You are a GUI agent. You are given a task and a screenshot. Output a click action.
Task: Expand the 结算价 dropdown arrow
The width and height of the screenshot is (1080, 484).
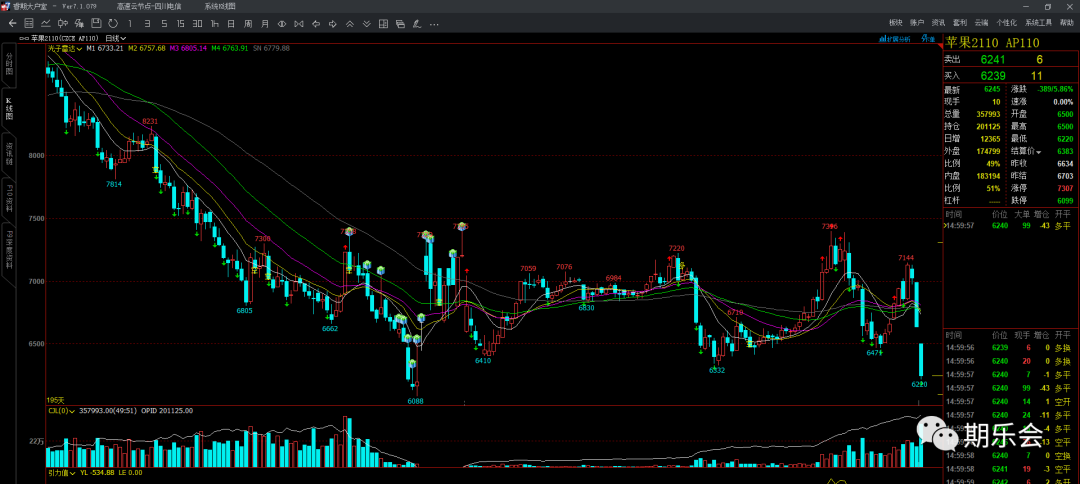pos(1039,151)
